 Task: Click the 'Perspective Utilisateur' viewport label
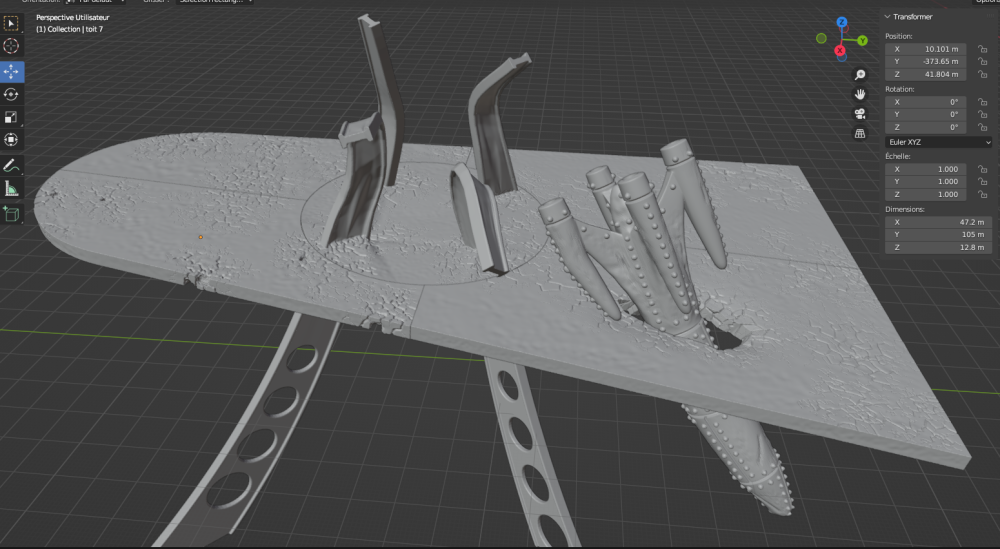pyautogui.click(x=73, y=18)
